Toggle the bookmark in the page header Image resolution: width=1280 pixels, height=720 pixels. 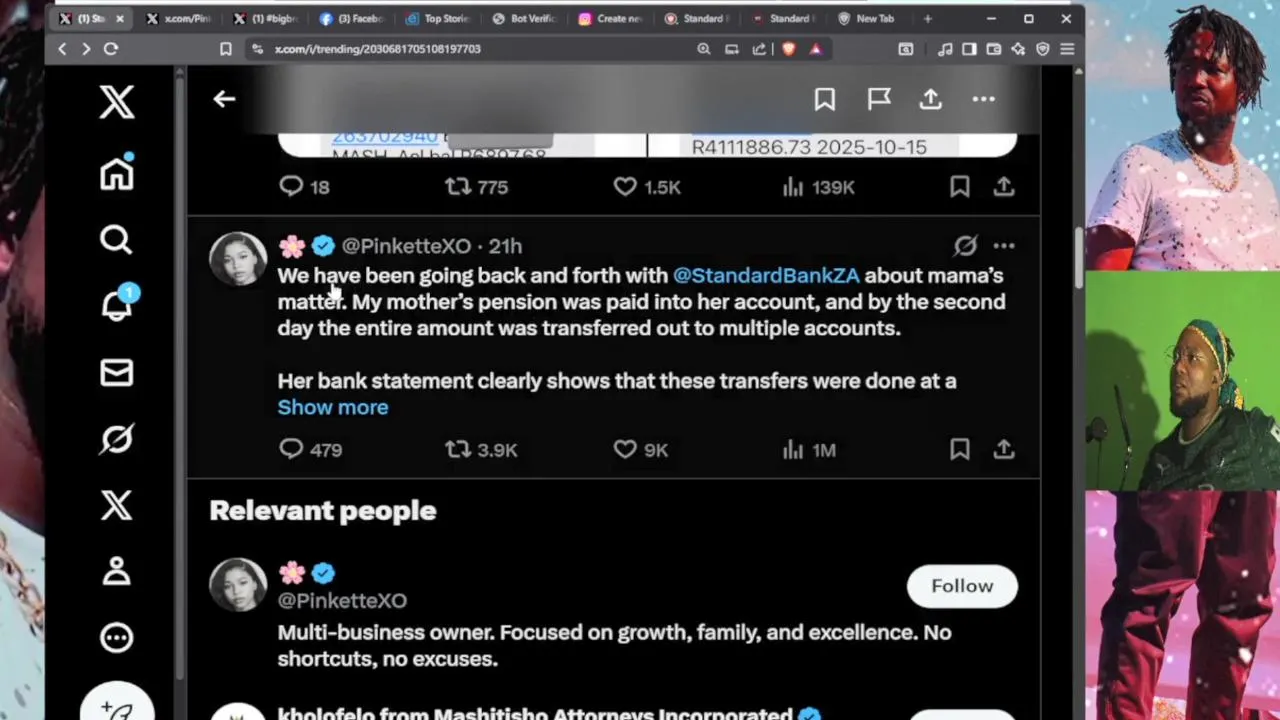click(x=824, y=99)
